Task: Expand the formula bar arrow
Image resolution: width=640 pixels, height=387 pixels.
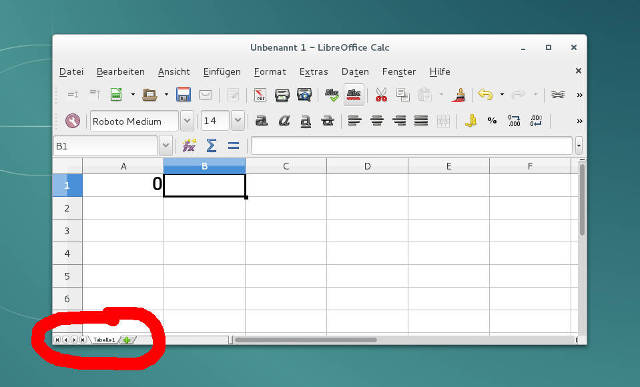Action: point(579,146)
